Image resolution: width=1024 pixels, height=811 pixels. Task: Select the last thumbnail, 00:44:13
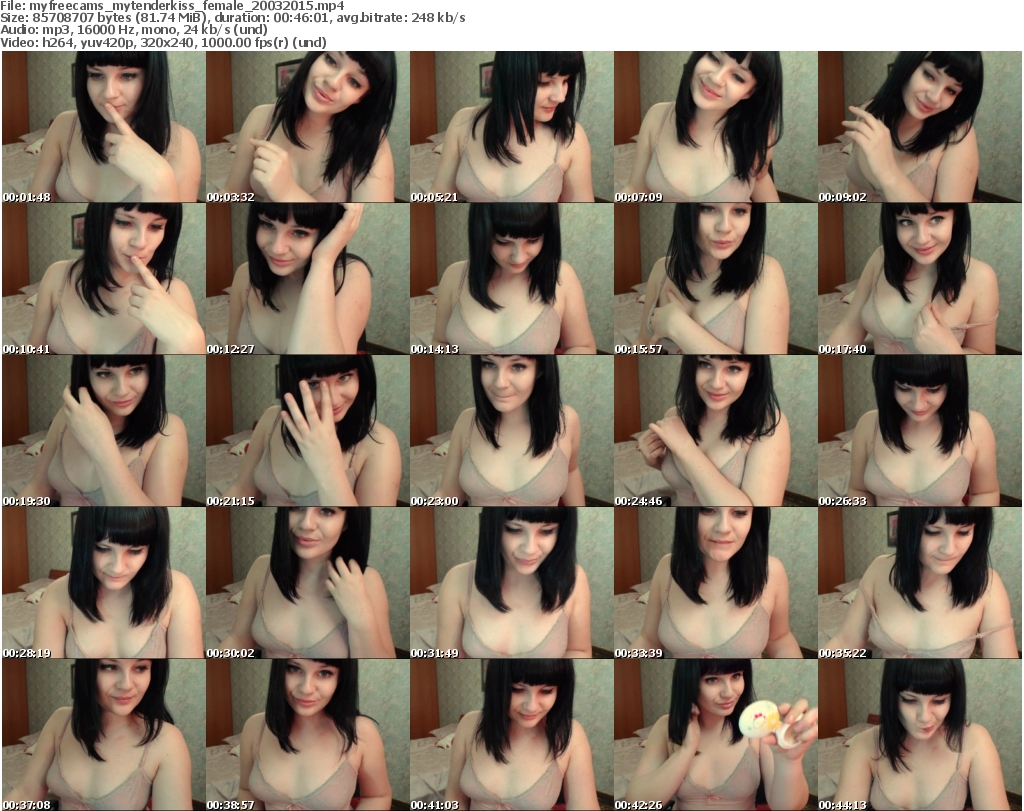click(920, 735)
